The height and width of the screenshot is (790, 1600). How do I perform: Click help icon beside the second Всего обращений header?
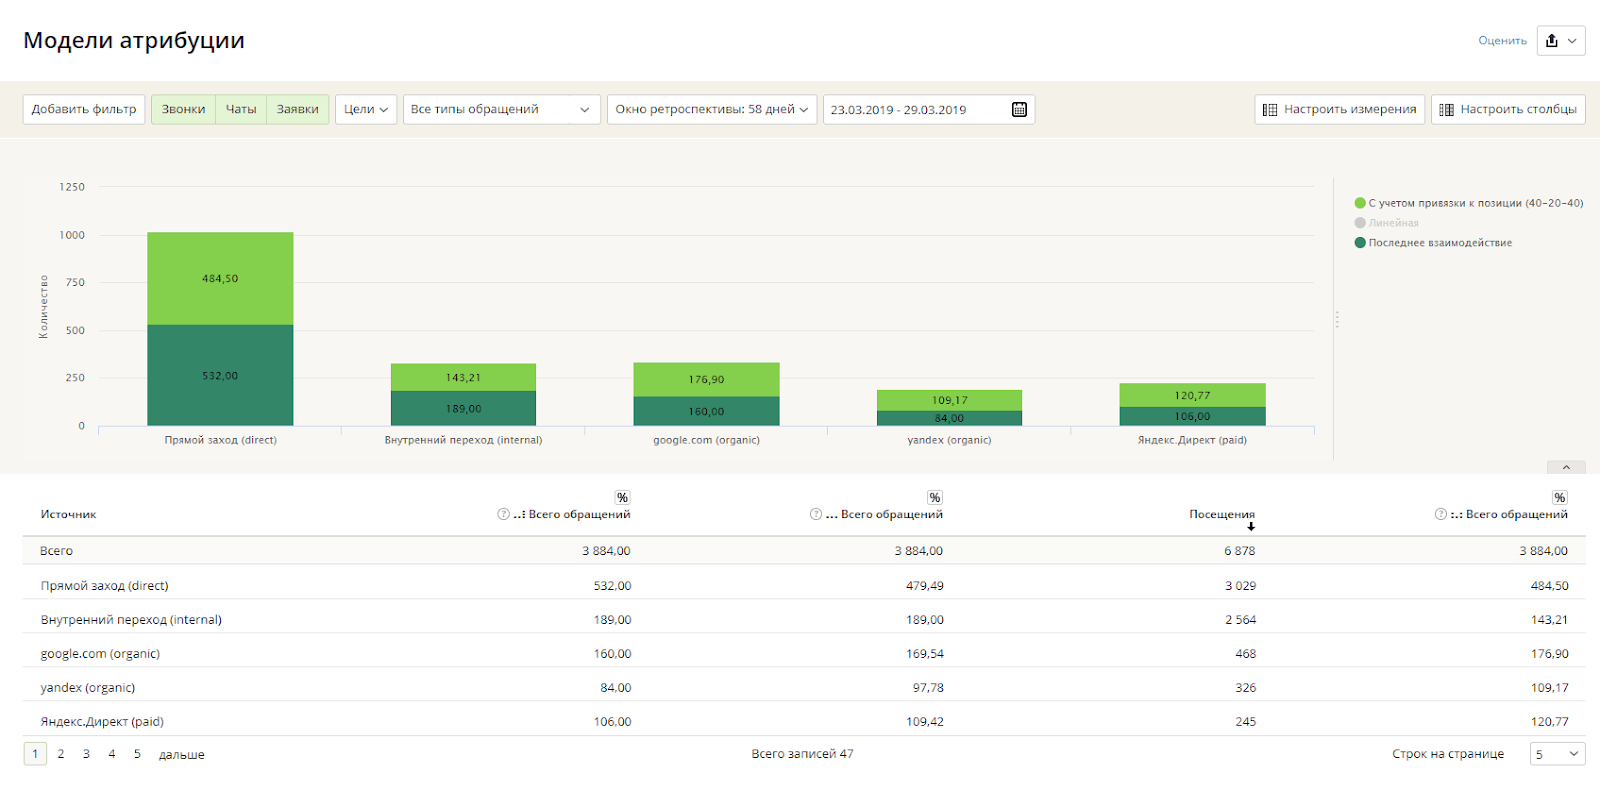(x=816, y=514)
